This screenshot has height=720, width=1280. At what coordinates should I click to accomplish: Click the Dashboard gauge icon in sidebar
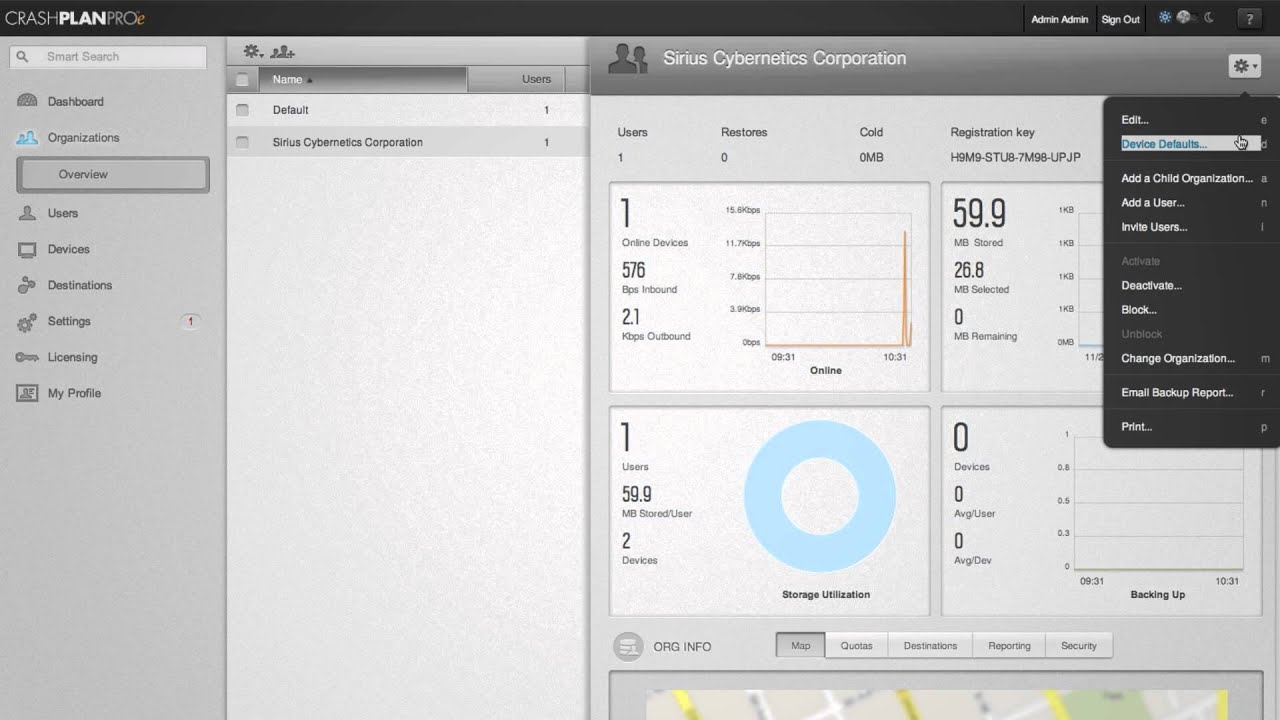click(27, 101)
